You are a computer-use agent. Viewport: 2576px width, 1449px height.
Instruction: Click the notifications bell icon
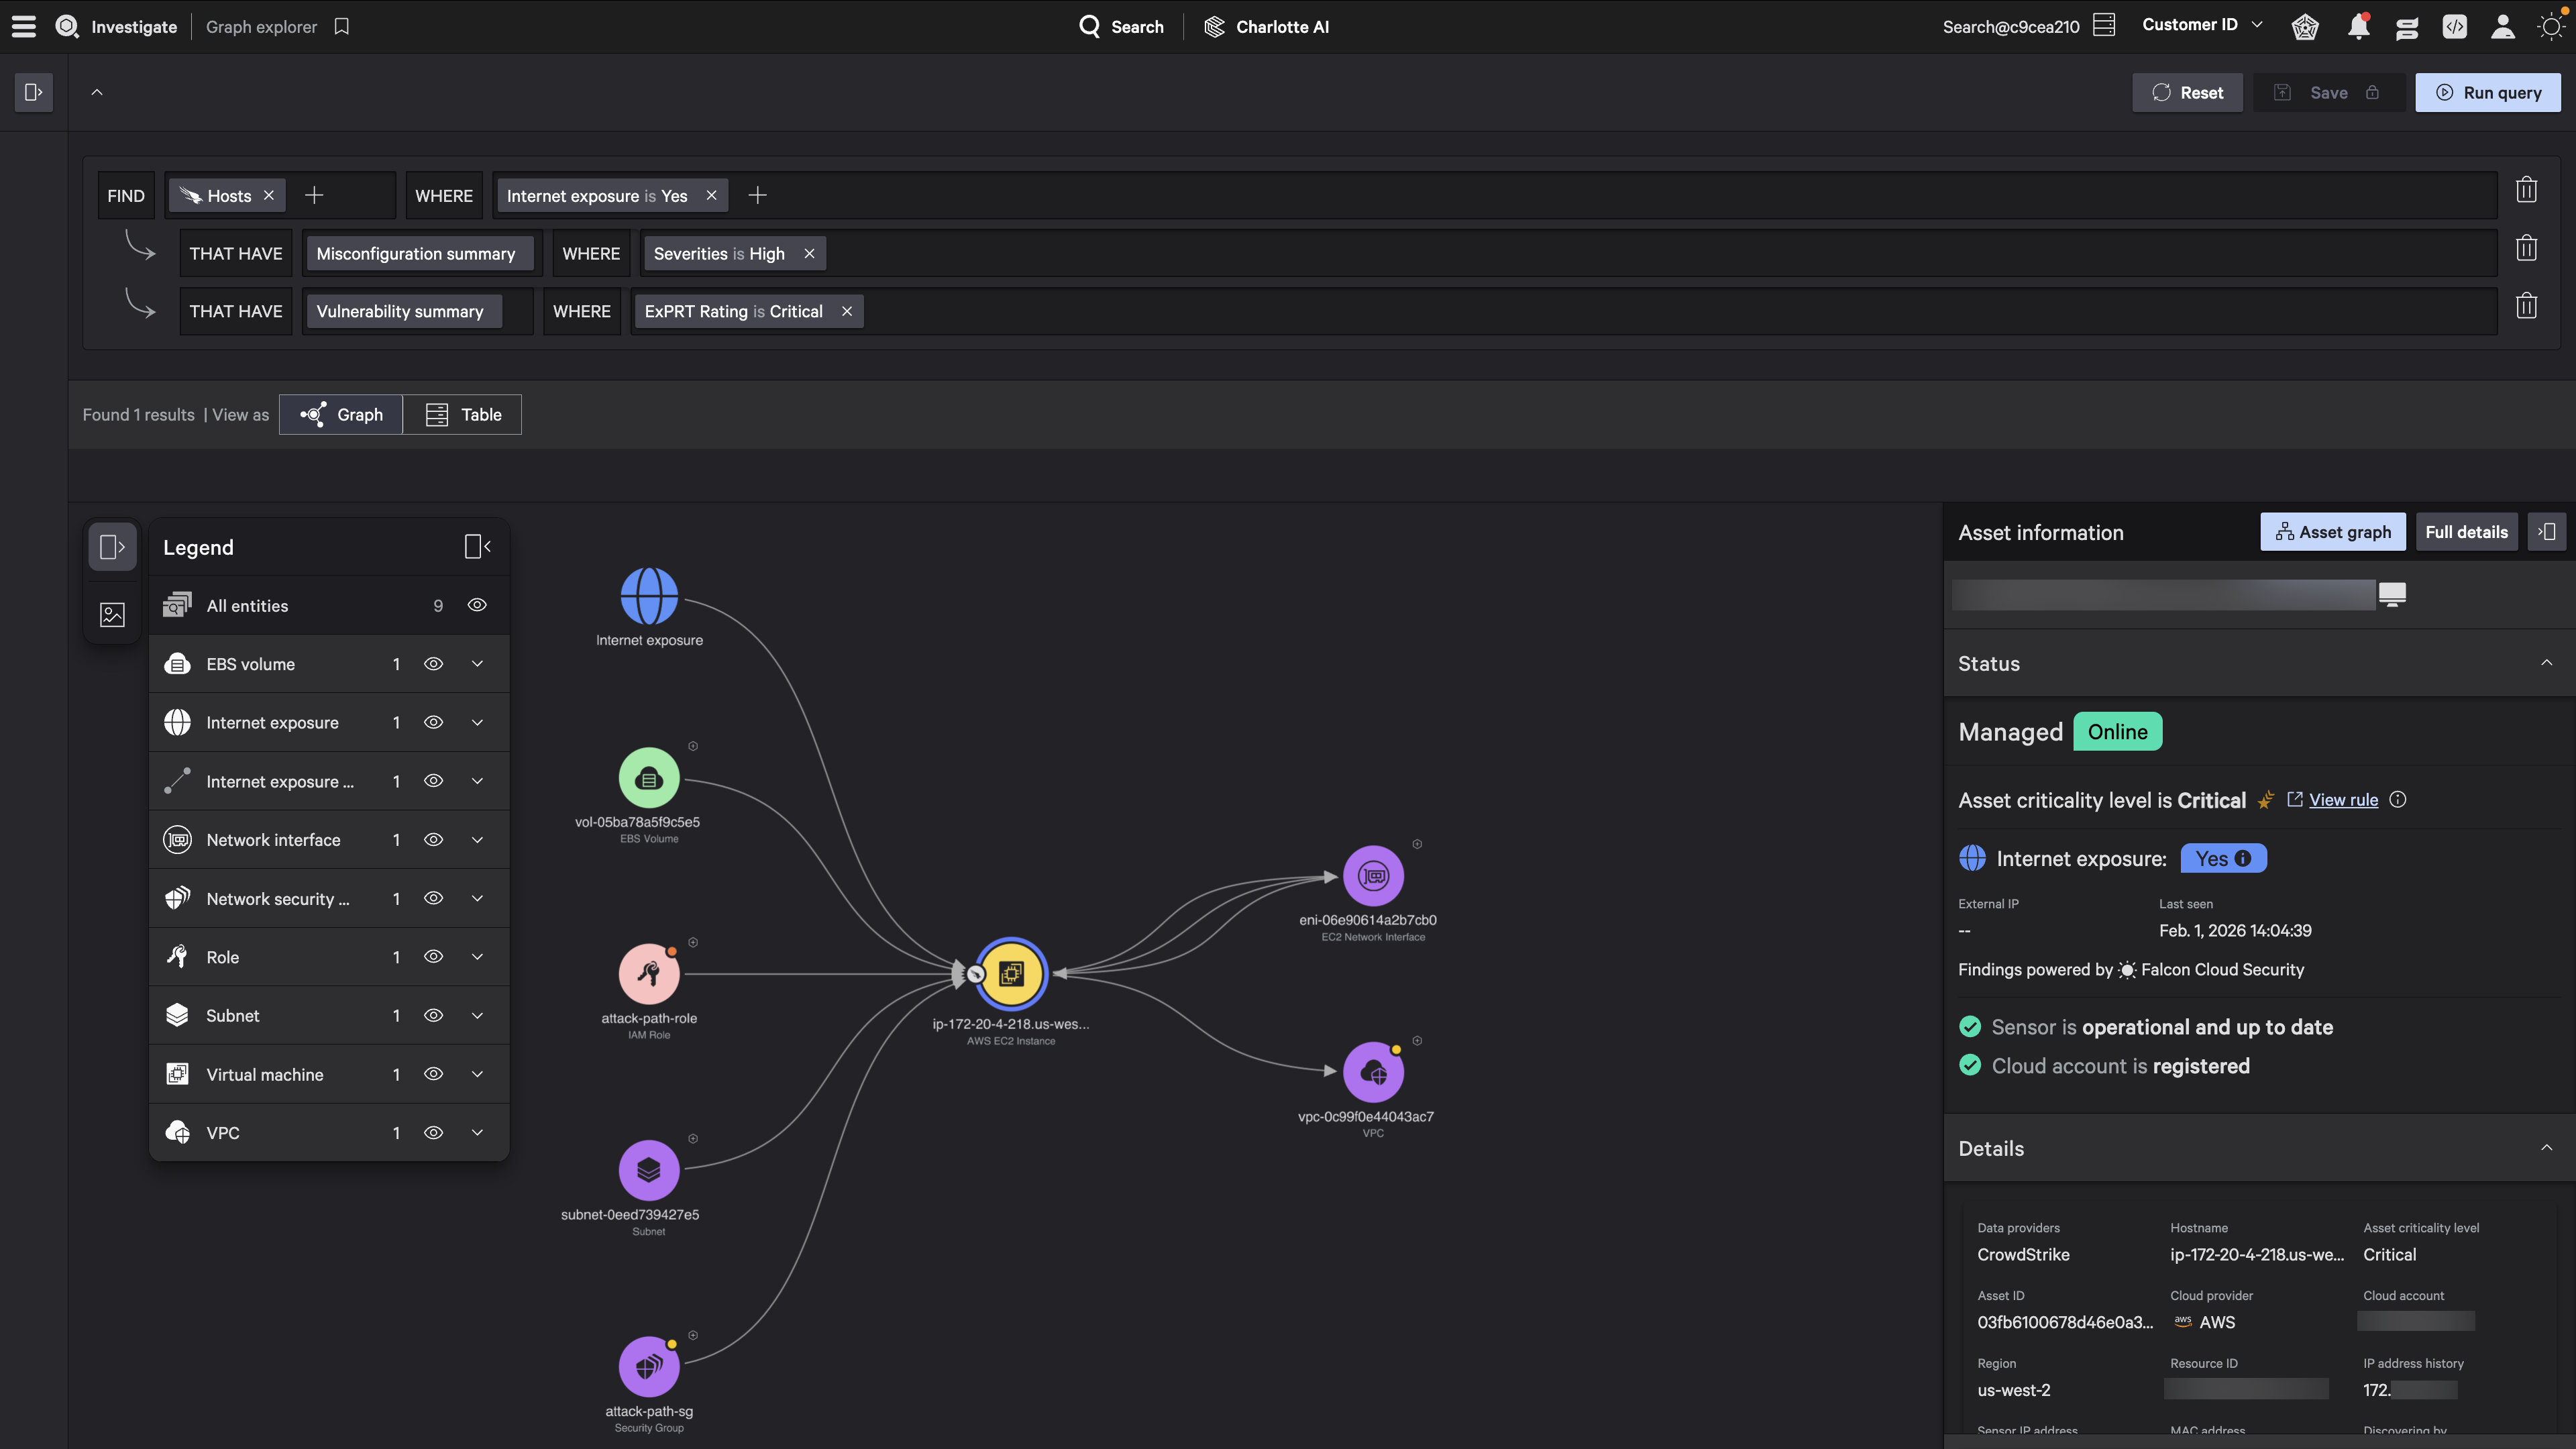(x=2358, y=26)
